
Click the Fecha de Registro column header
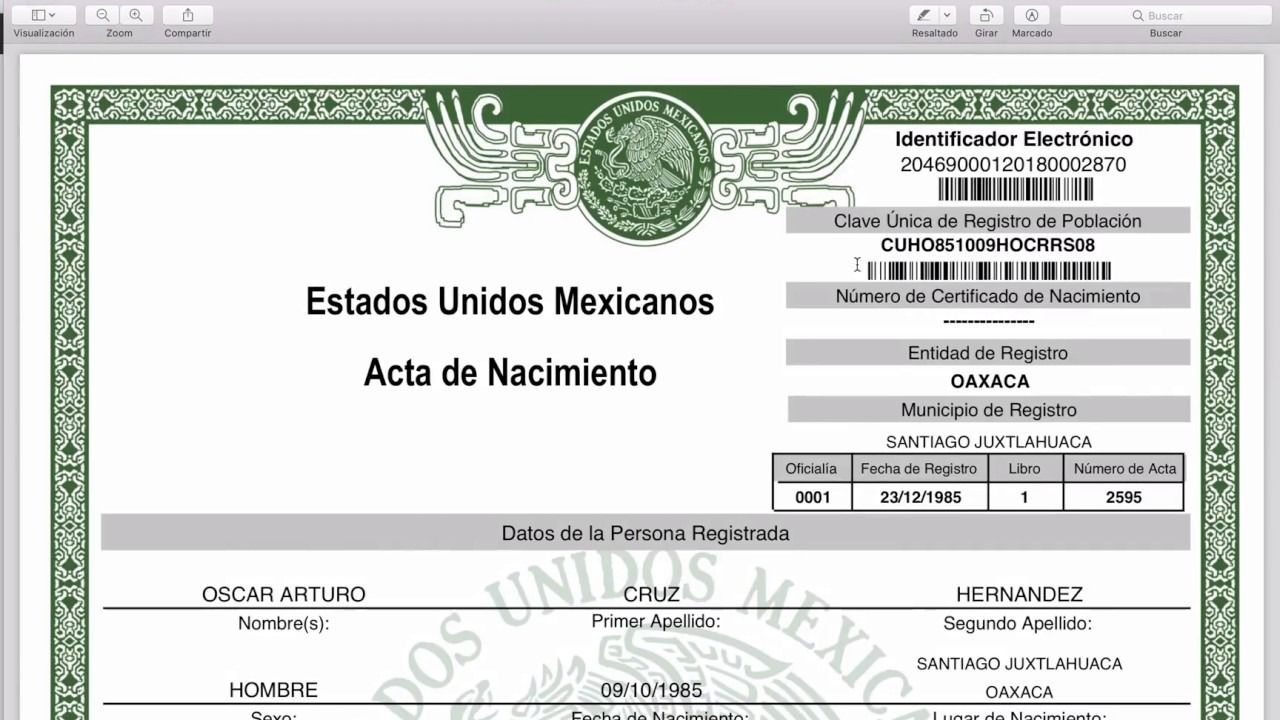pyautogui.click(x=919, y=468)
